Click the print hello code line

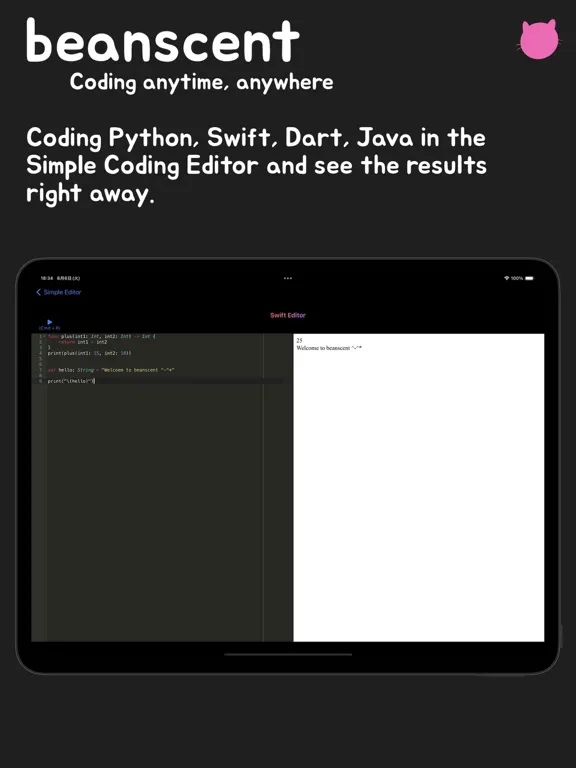(x=71, y=381)
